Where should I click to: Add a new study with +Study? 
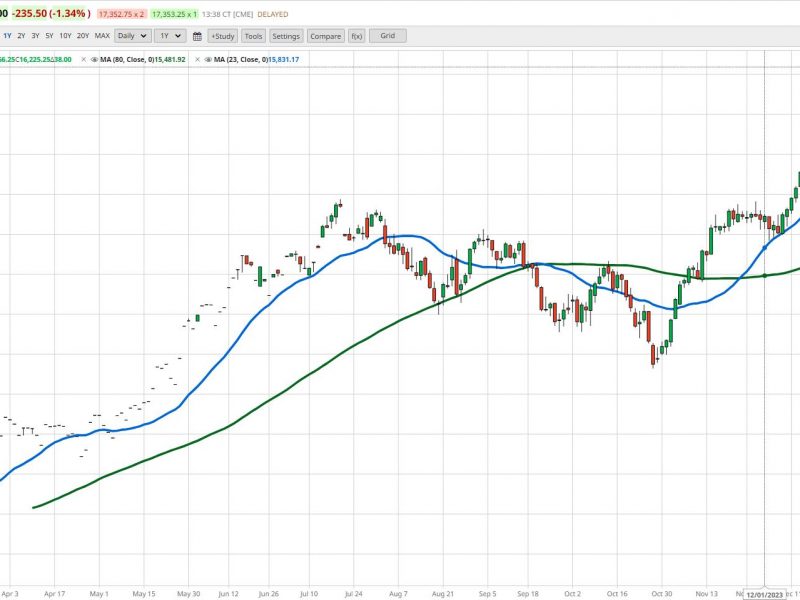pos(222,36)
